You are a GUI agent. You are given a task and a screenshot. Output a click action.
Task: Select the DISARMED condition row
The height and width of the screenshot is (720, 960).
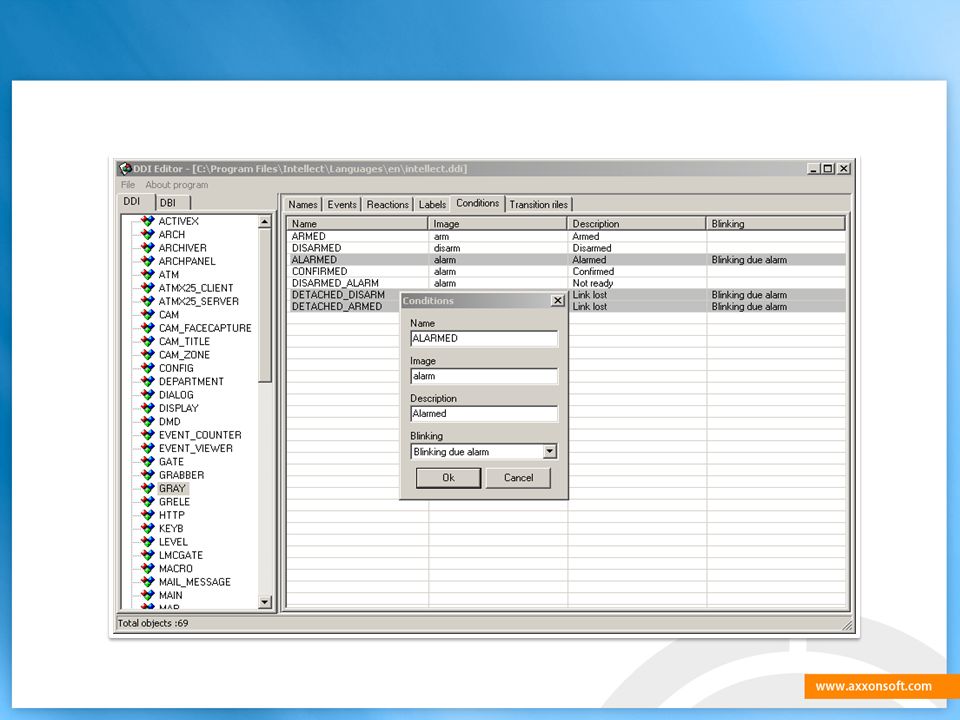567,248
